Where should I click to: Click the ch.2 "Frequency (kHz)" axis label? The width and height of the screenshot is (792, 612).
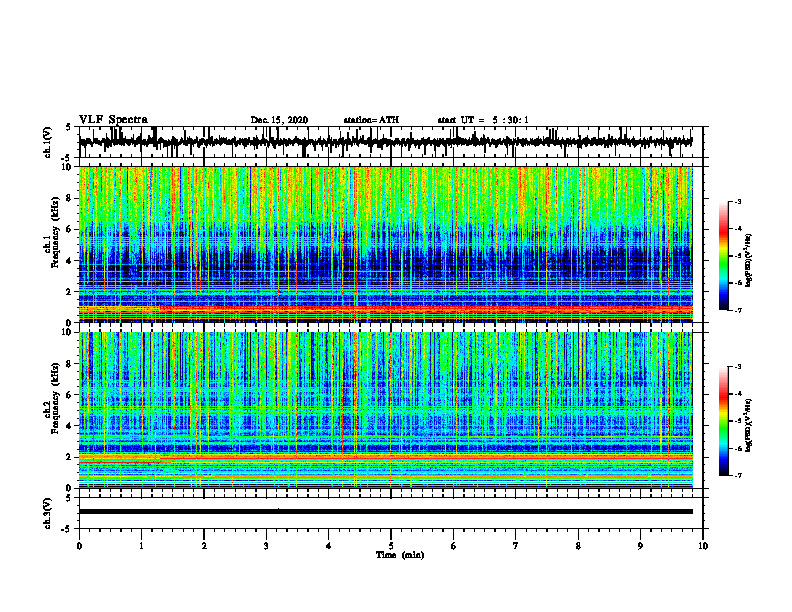coord(55,398)
